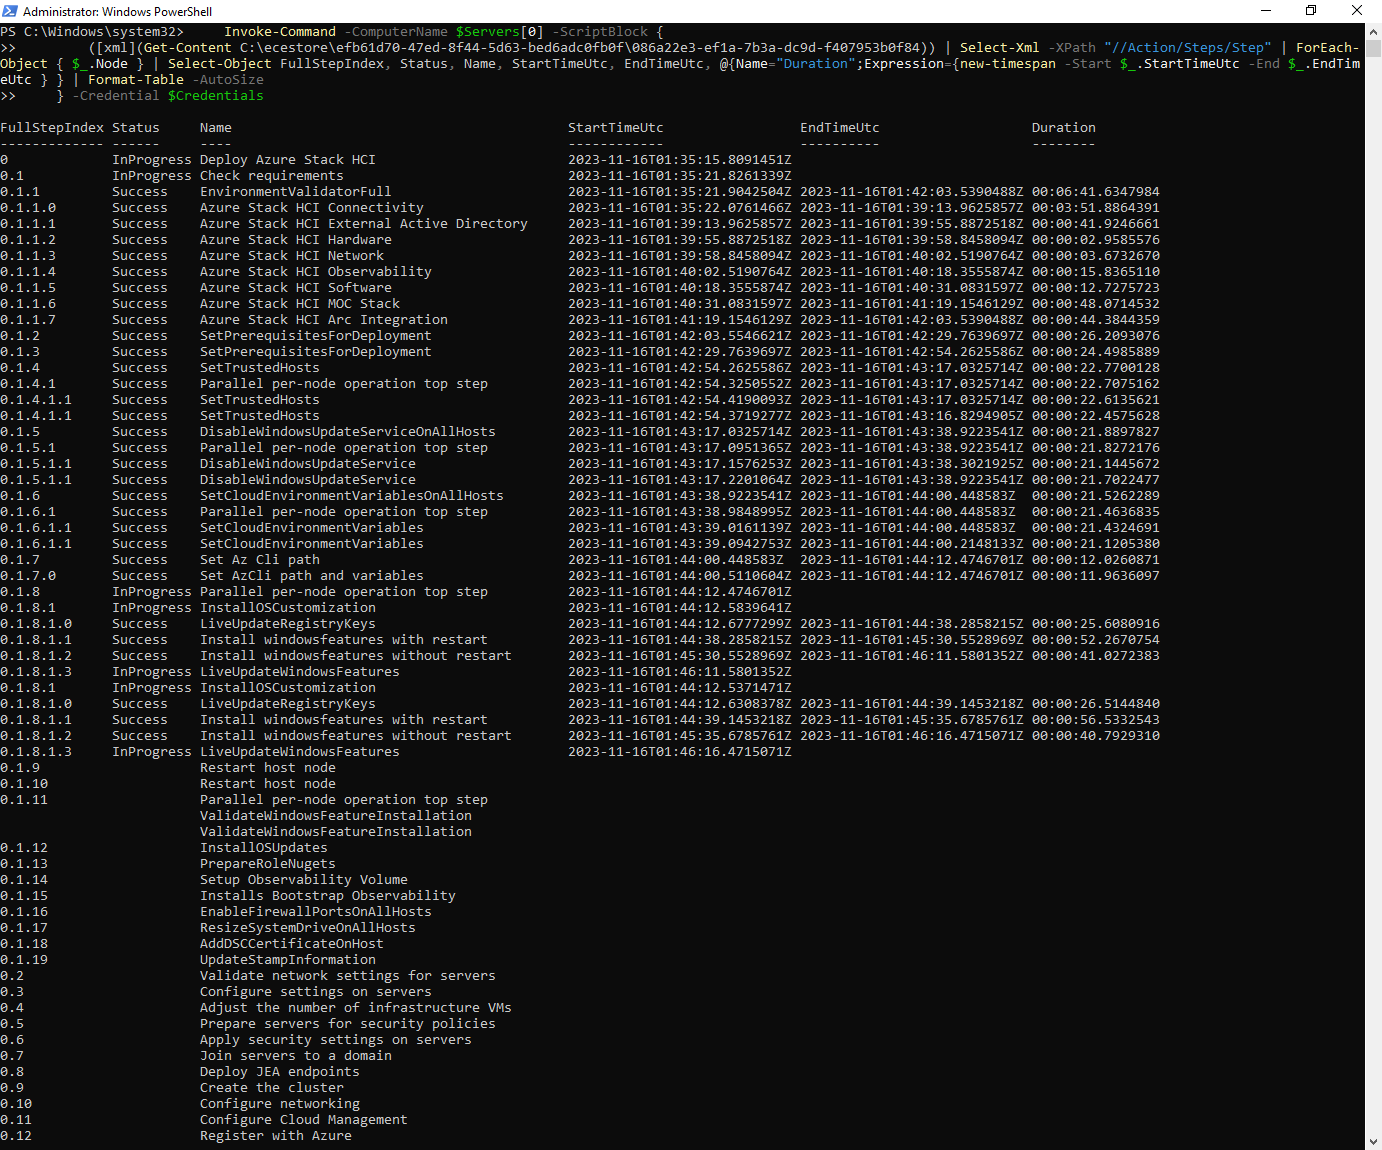Viewport: 1382px width, 1150px height.
Task: Click 'Format-Table' in the command line
Action: (136, 80)
